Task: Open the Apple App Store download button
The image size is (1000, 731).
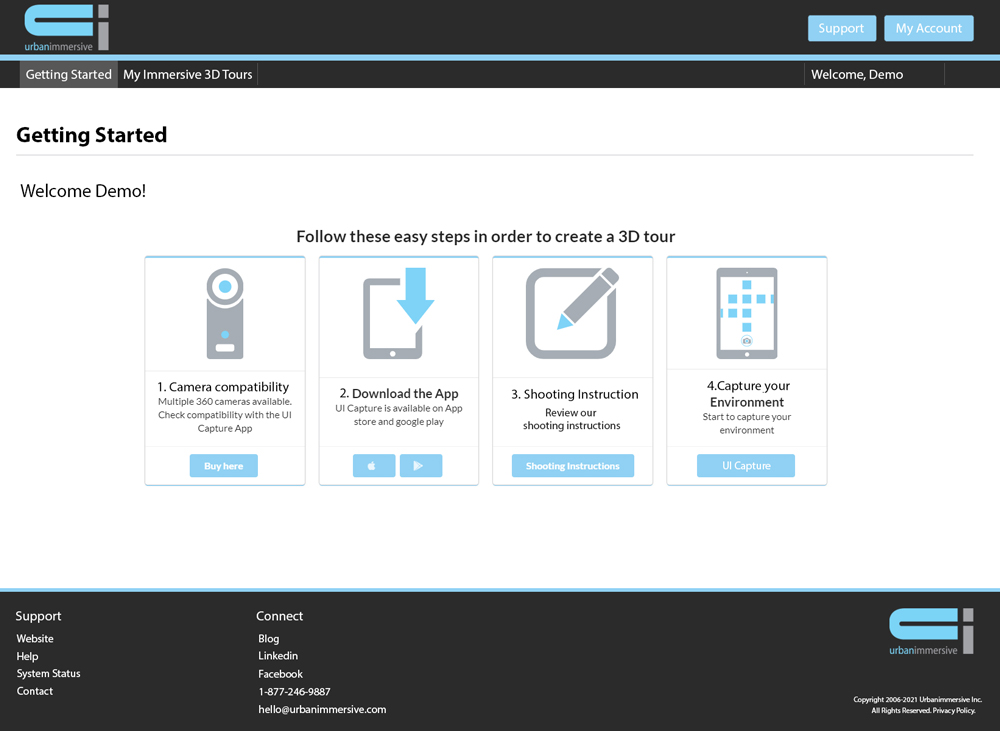Action: tap(374, 466)
